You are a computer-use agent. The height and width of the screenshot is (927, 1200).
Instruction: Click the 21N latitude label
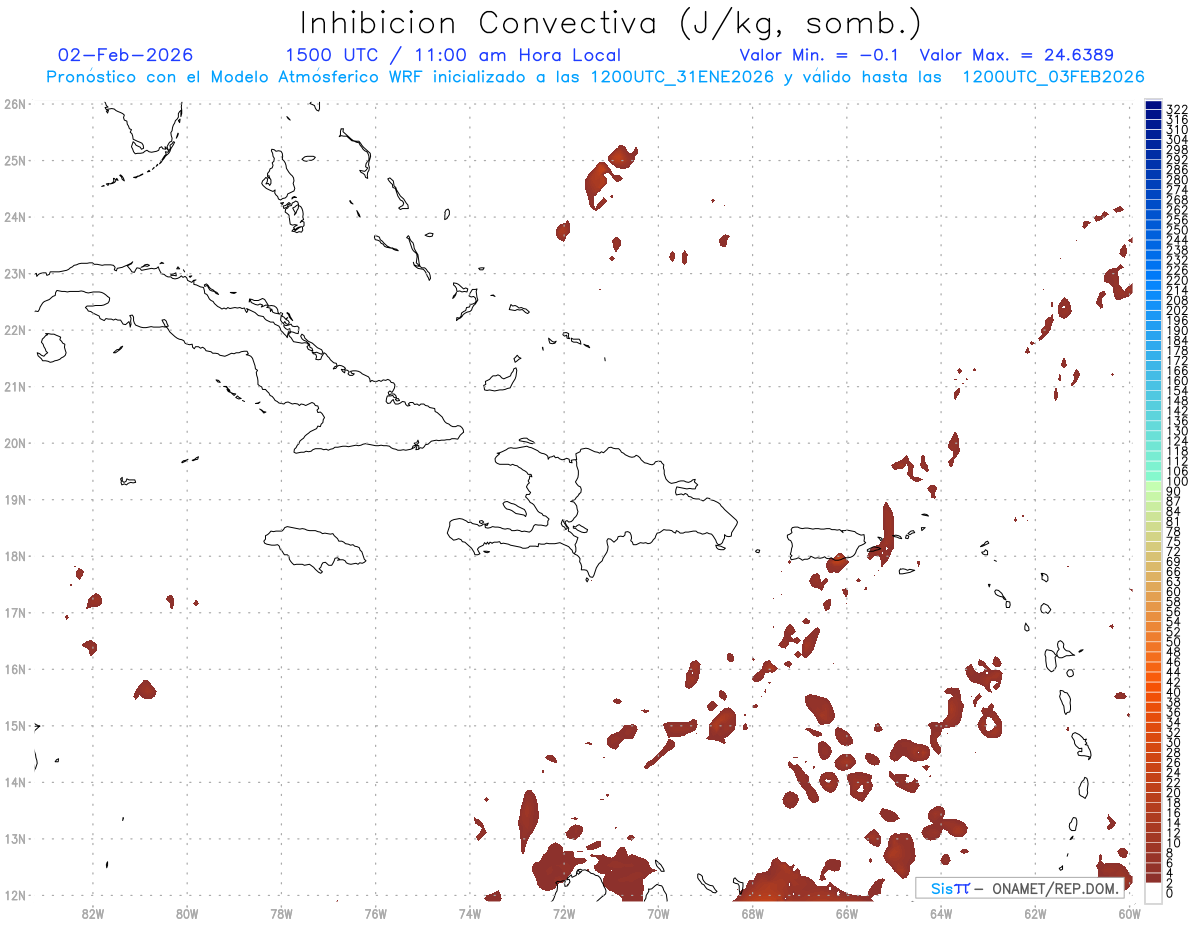[15, 386]
